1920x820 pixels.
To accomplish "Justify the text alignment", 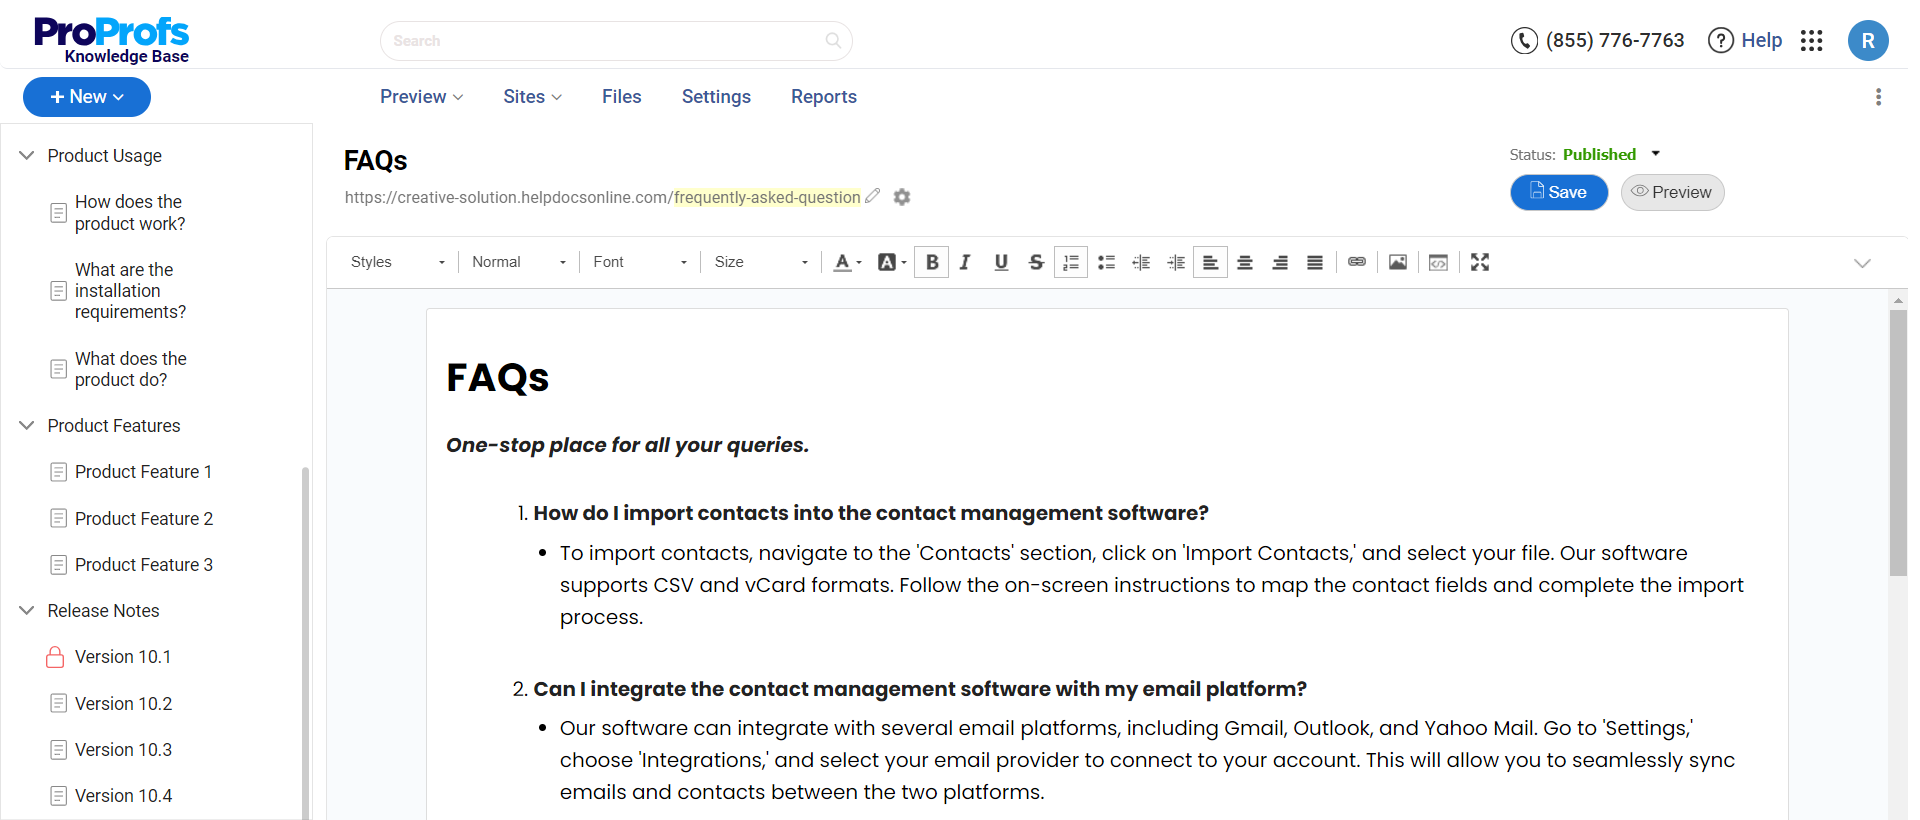I will tap(1315, 262).
